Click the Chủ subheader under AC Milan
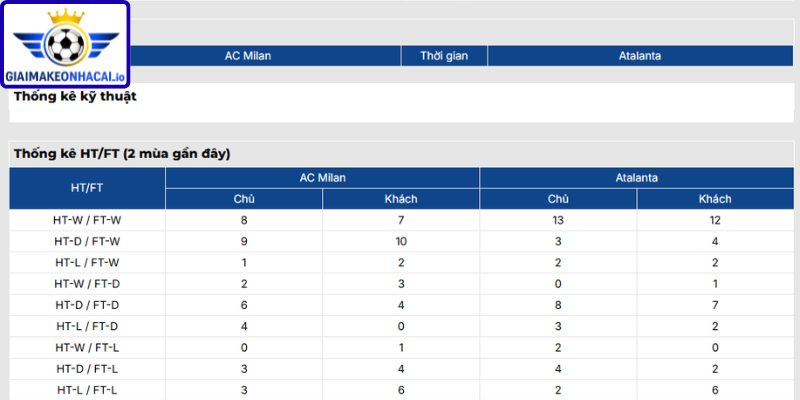Image resolution: width=800 pixels, height=400 pixels. [244, 199]
